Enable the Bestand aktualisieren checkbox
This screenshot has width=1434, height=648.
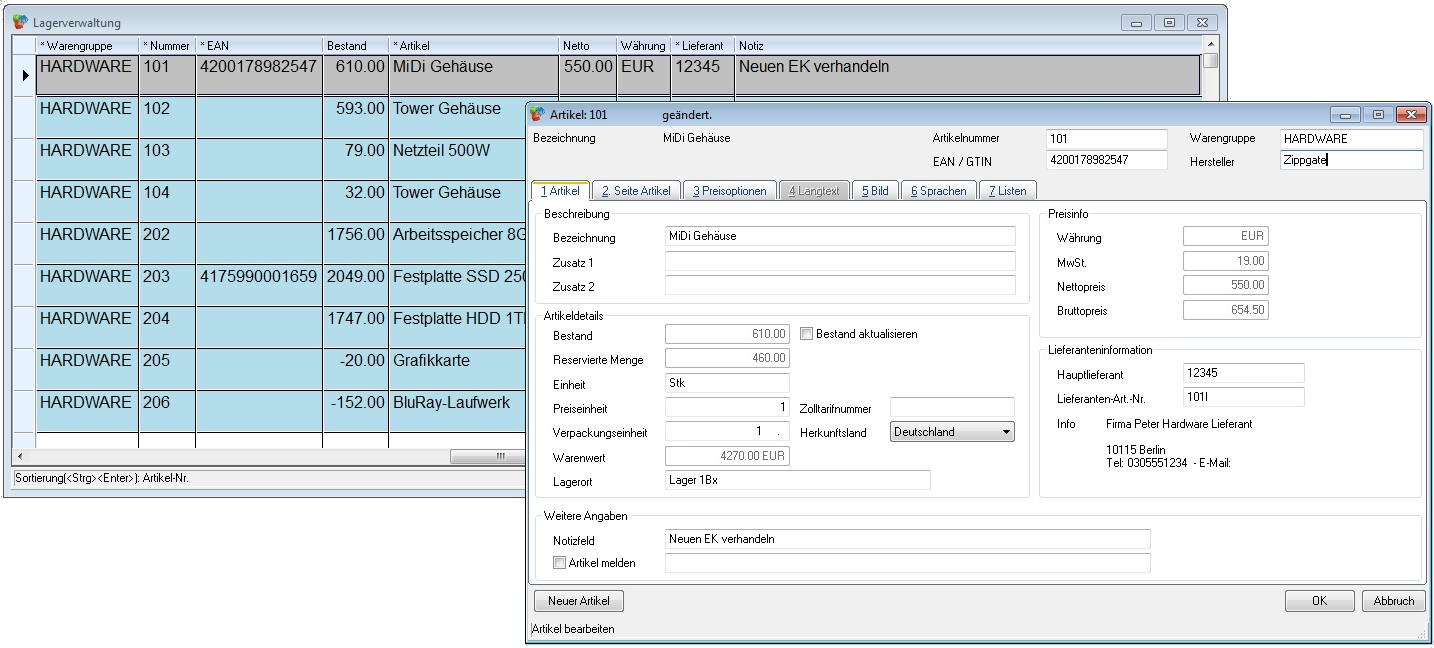pyautogui.click(x=807, y=334)
